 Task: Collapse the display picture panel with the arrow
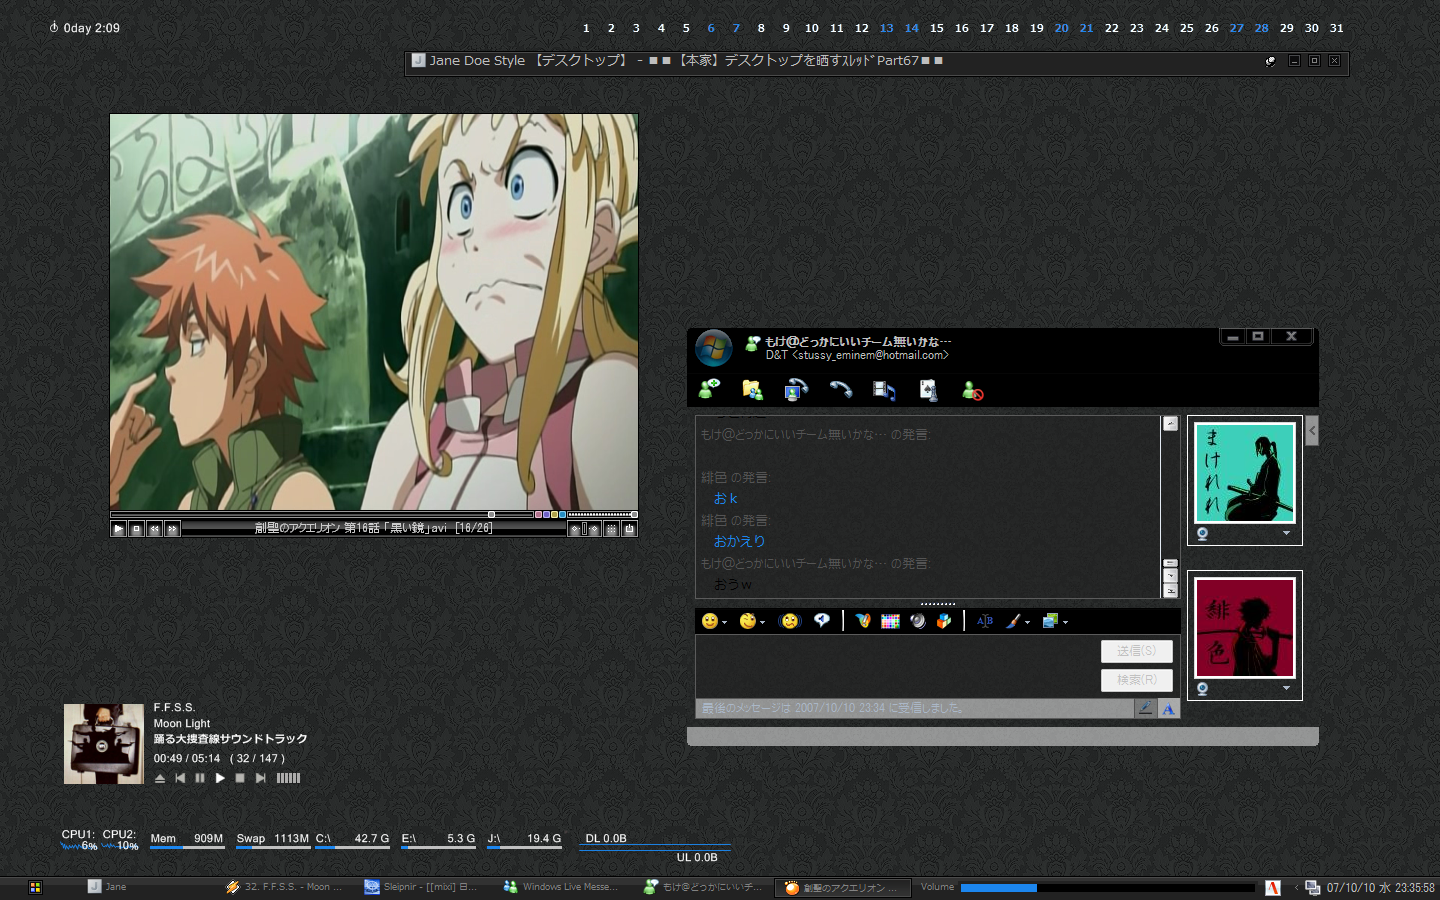pos(1312,431)
